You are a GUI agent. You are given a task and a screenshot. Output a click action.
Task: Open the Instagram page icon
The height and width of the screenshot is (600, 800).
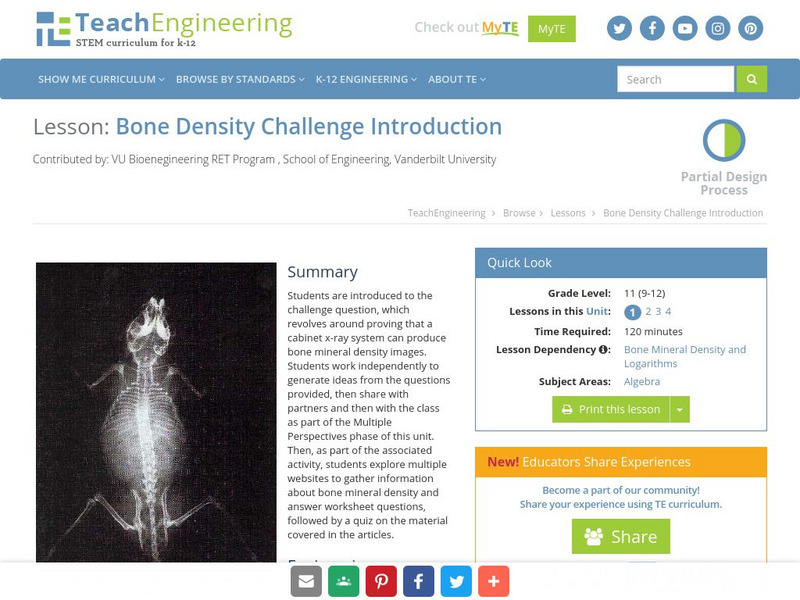coord(716,29)
